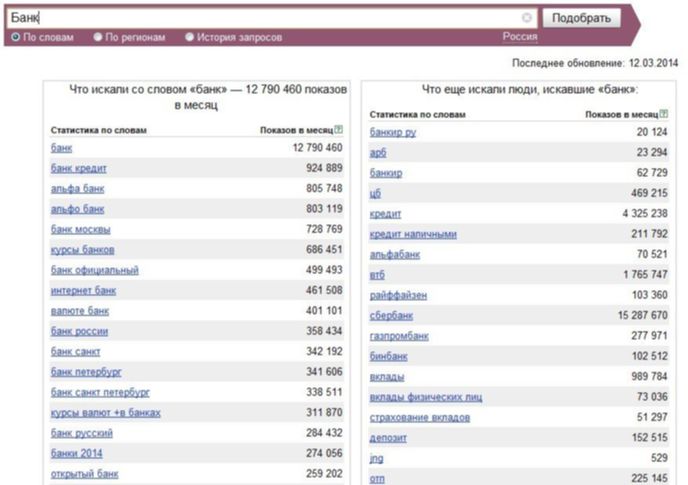Open the 'курсы банков' keyword link
This screenshot has width=688, height=485.
tap(82, 250)
